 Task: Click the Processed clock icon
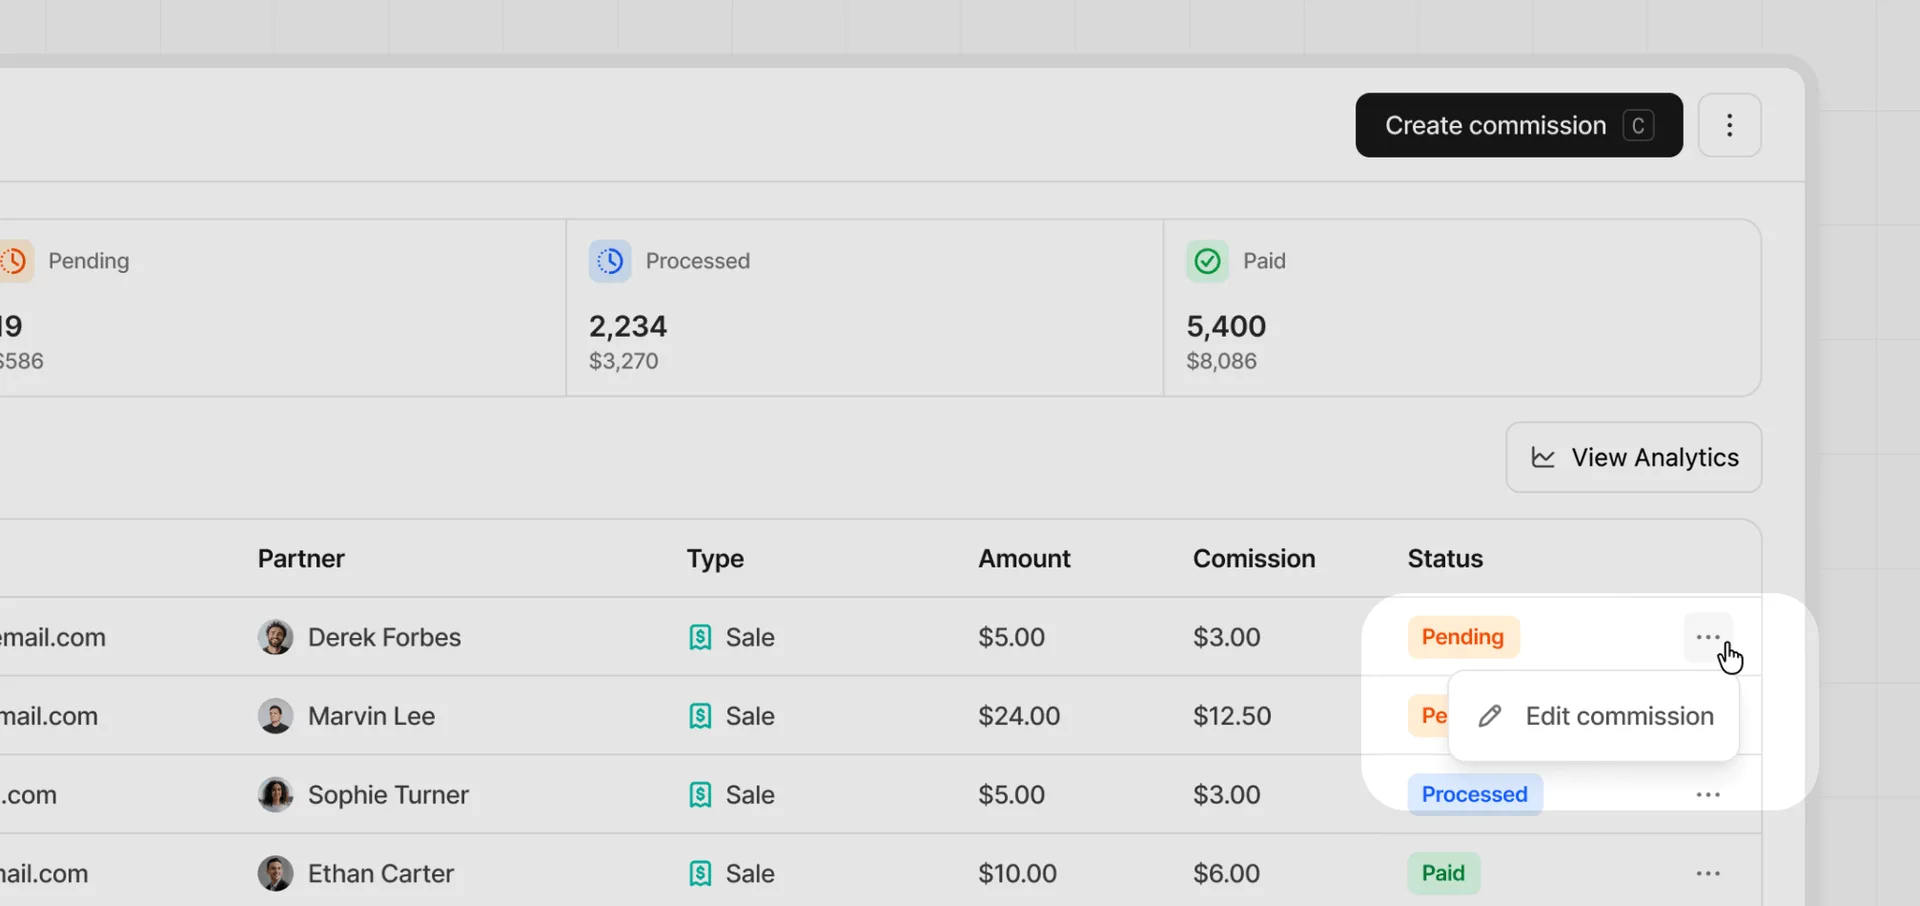click(x=610, y=261)
